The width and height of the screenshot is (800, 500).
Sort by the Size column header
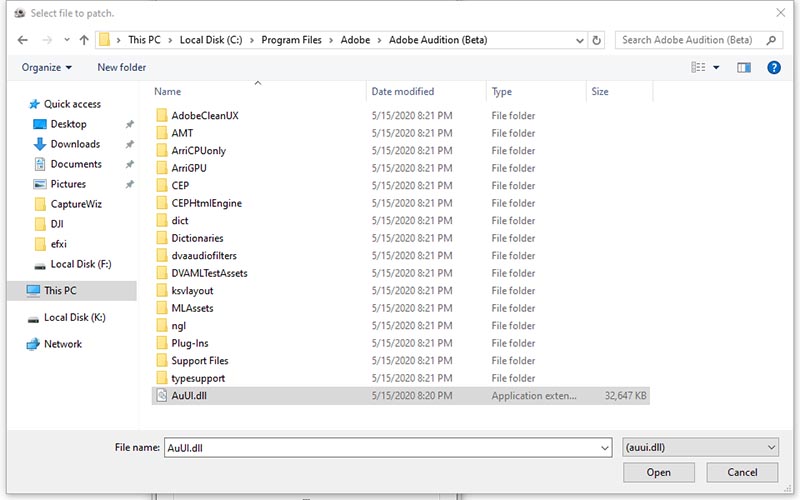(599, 91)
